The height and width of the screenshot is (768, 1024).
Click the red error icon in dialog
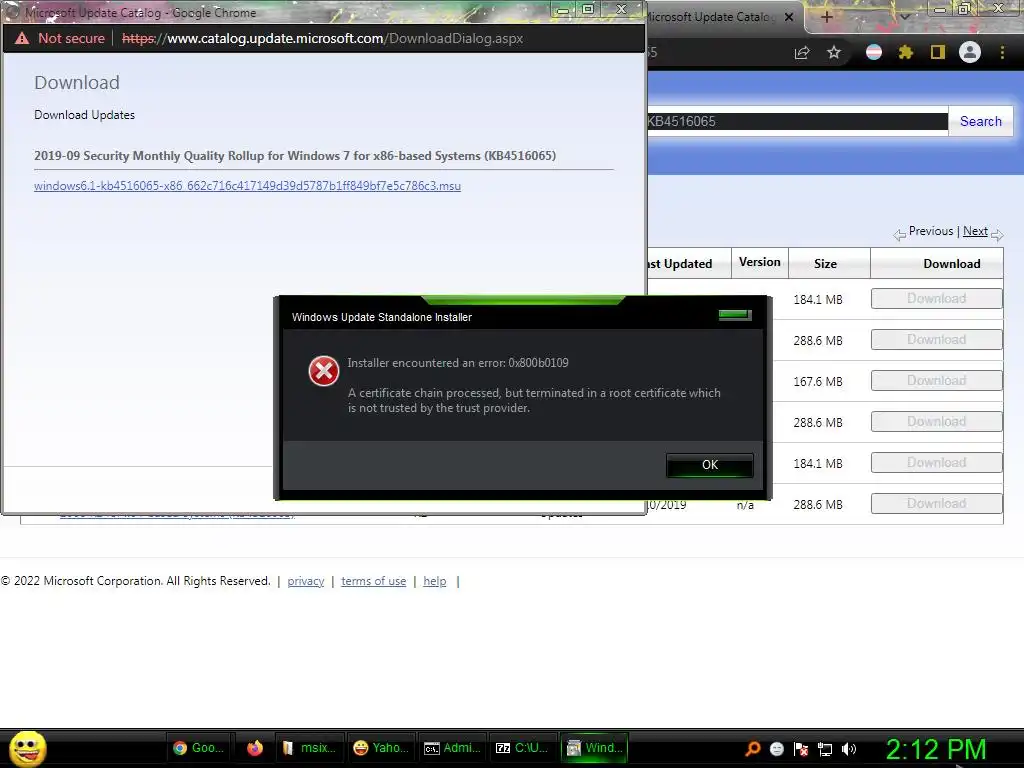point(323,371)
